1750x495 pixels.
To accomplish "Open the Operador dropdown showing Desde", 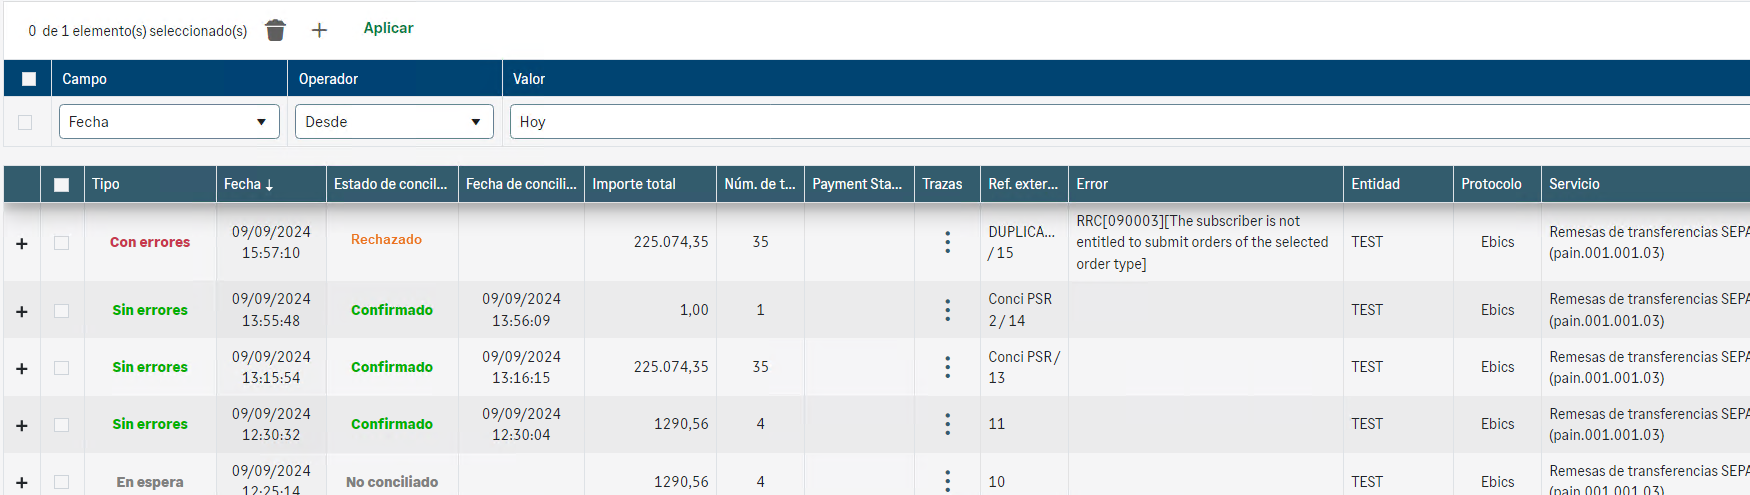I will 393,122.
